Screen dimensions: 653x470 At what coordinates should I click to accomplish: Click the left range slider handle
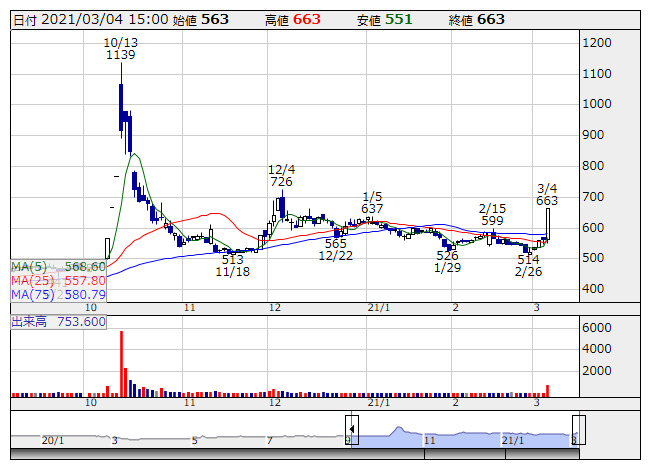point(351,429)
